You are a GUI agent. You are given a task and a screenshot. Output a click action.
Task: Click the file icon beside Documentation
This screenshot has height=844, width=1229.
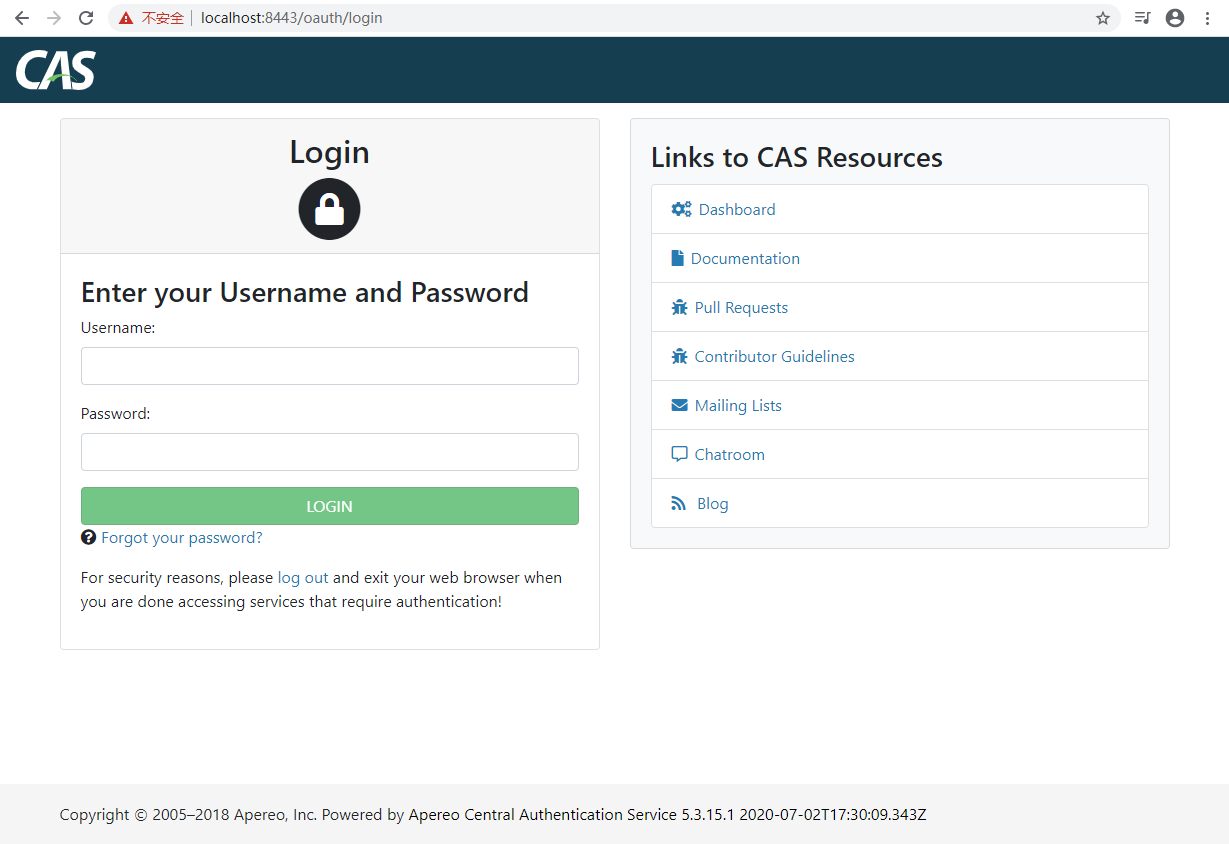tap(677, 258)
